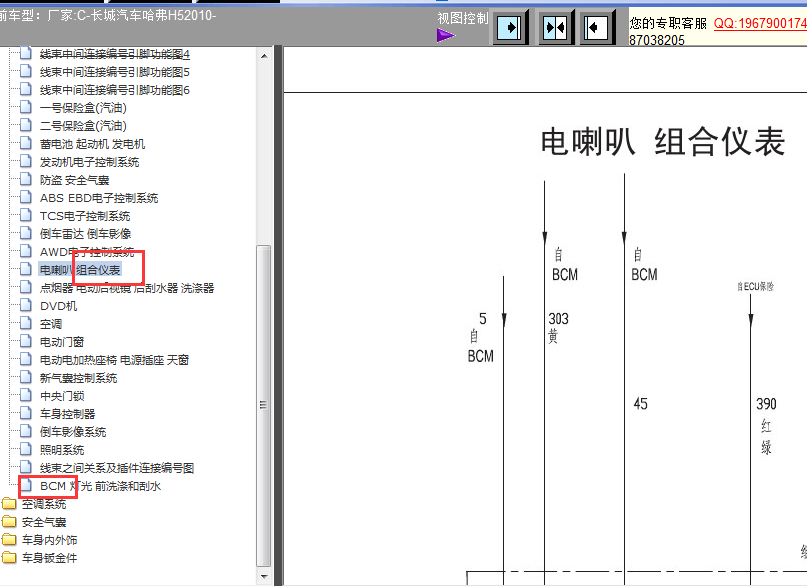Screen dimensions: 807x586
Task: Click wire label 390 红绿 in diagram
Action: point(766,425)
